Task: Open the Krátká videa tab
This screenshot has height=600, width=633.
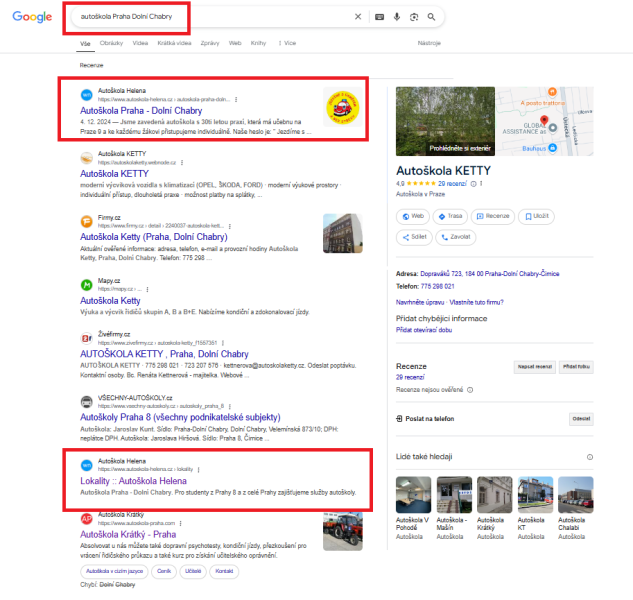Action: (174, 43)
